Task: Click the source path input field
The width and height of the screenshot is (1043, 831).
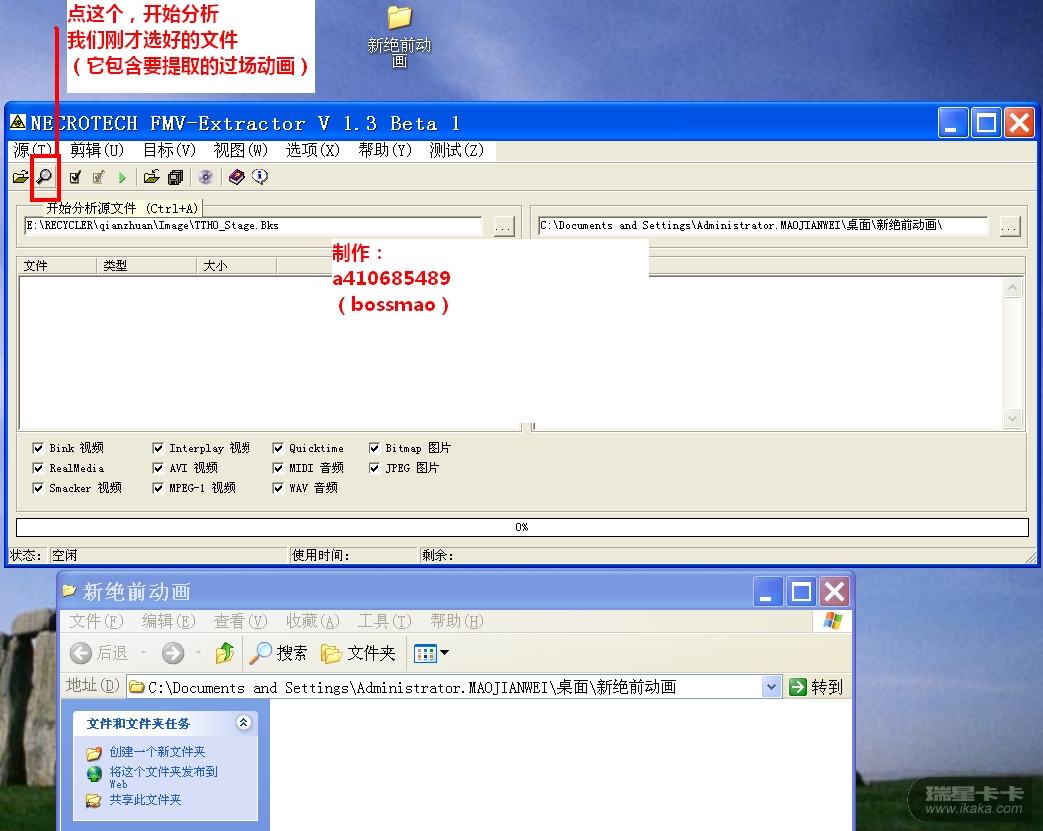Action: point(253,226)
